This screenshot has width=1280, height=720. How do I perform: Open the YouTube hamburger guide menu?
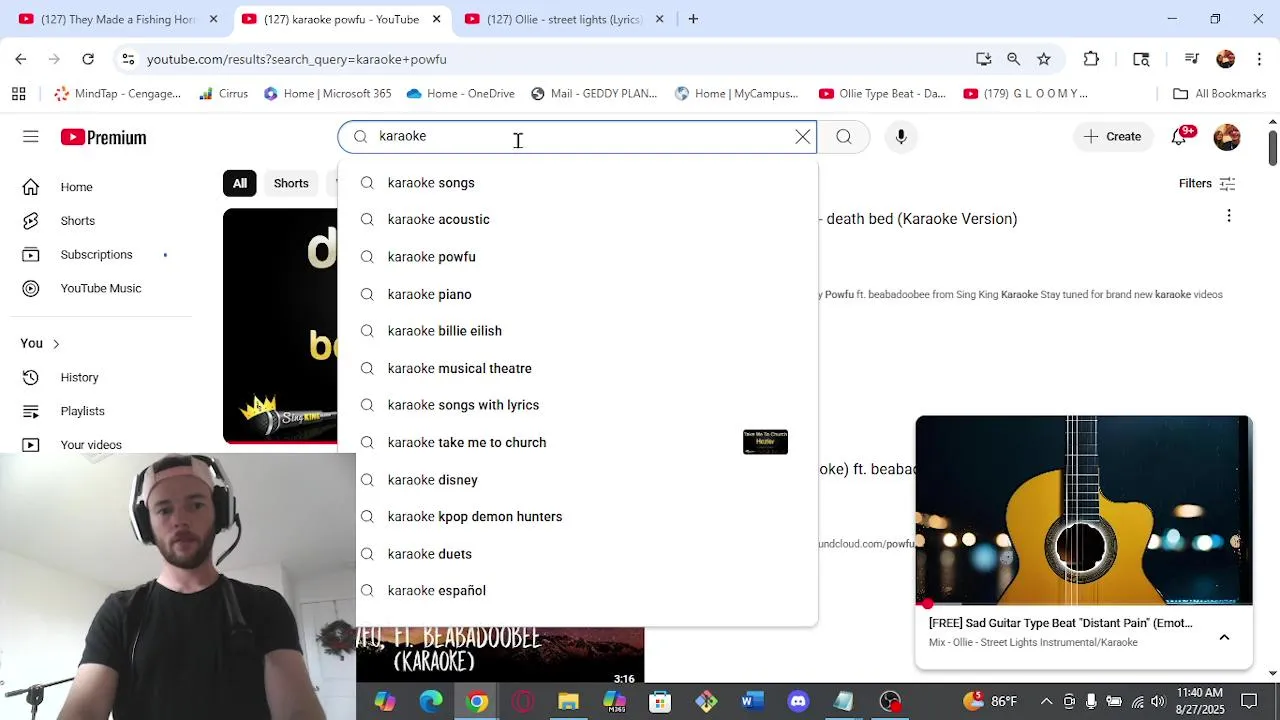coord(31,137)
